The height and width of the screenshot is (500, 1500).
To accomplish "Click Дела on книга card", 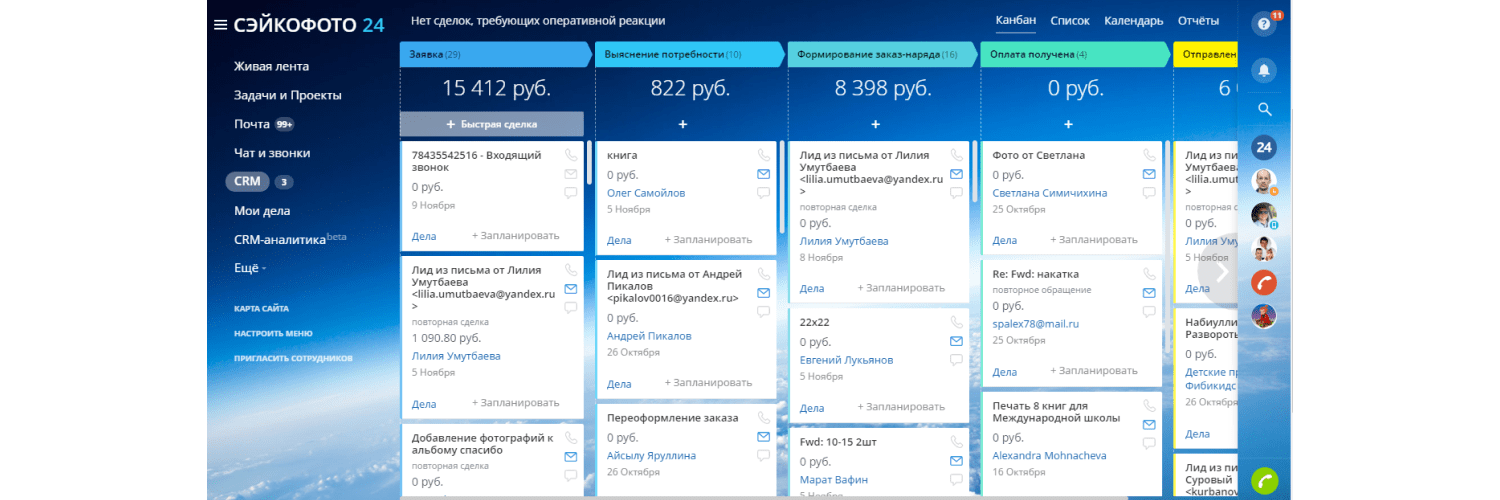I will pyautogui.click(x=619, y=240).
